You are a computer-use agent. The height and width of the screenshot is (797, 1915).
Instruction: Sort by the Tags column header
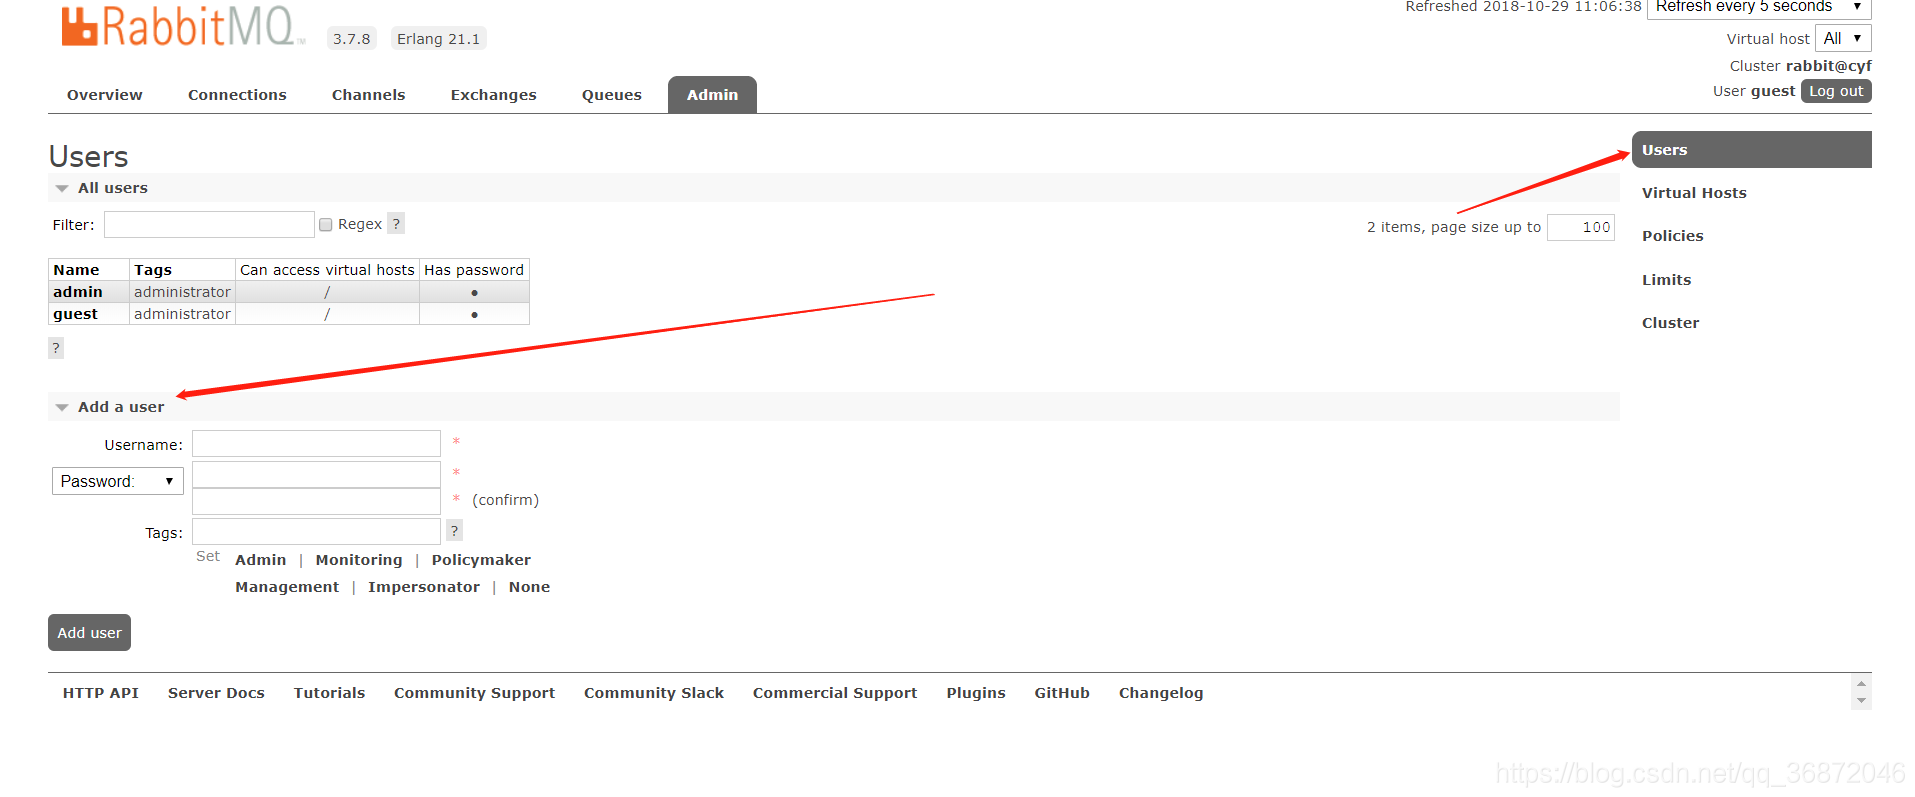tap(153, 270)
